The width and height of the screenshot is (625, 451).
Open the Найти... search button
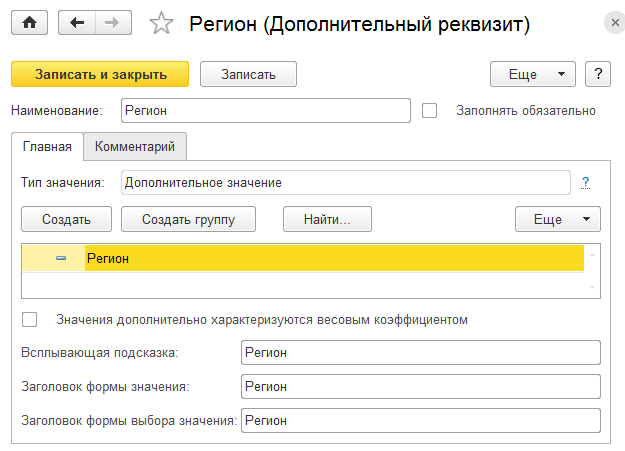pos(328,219)
